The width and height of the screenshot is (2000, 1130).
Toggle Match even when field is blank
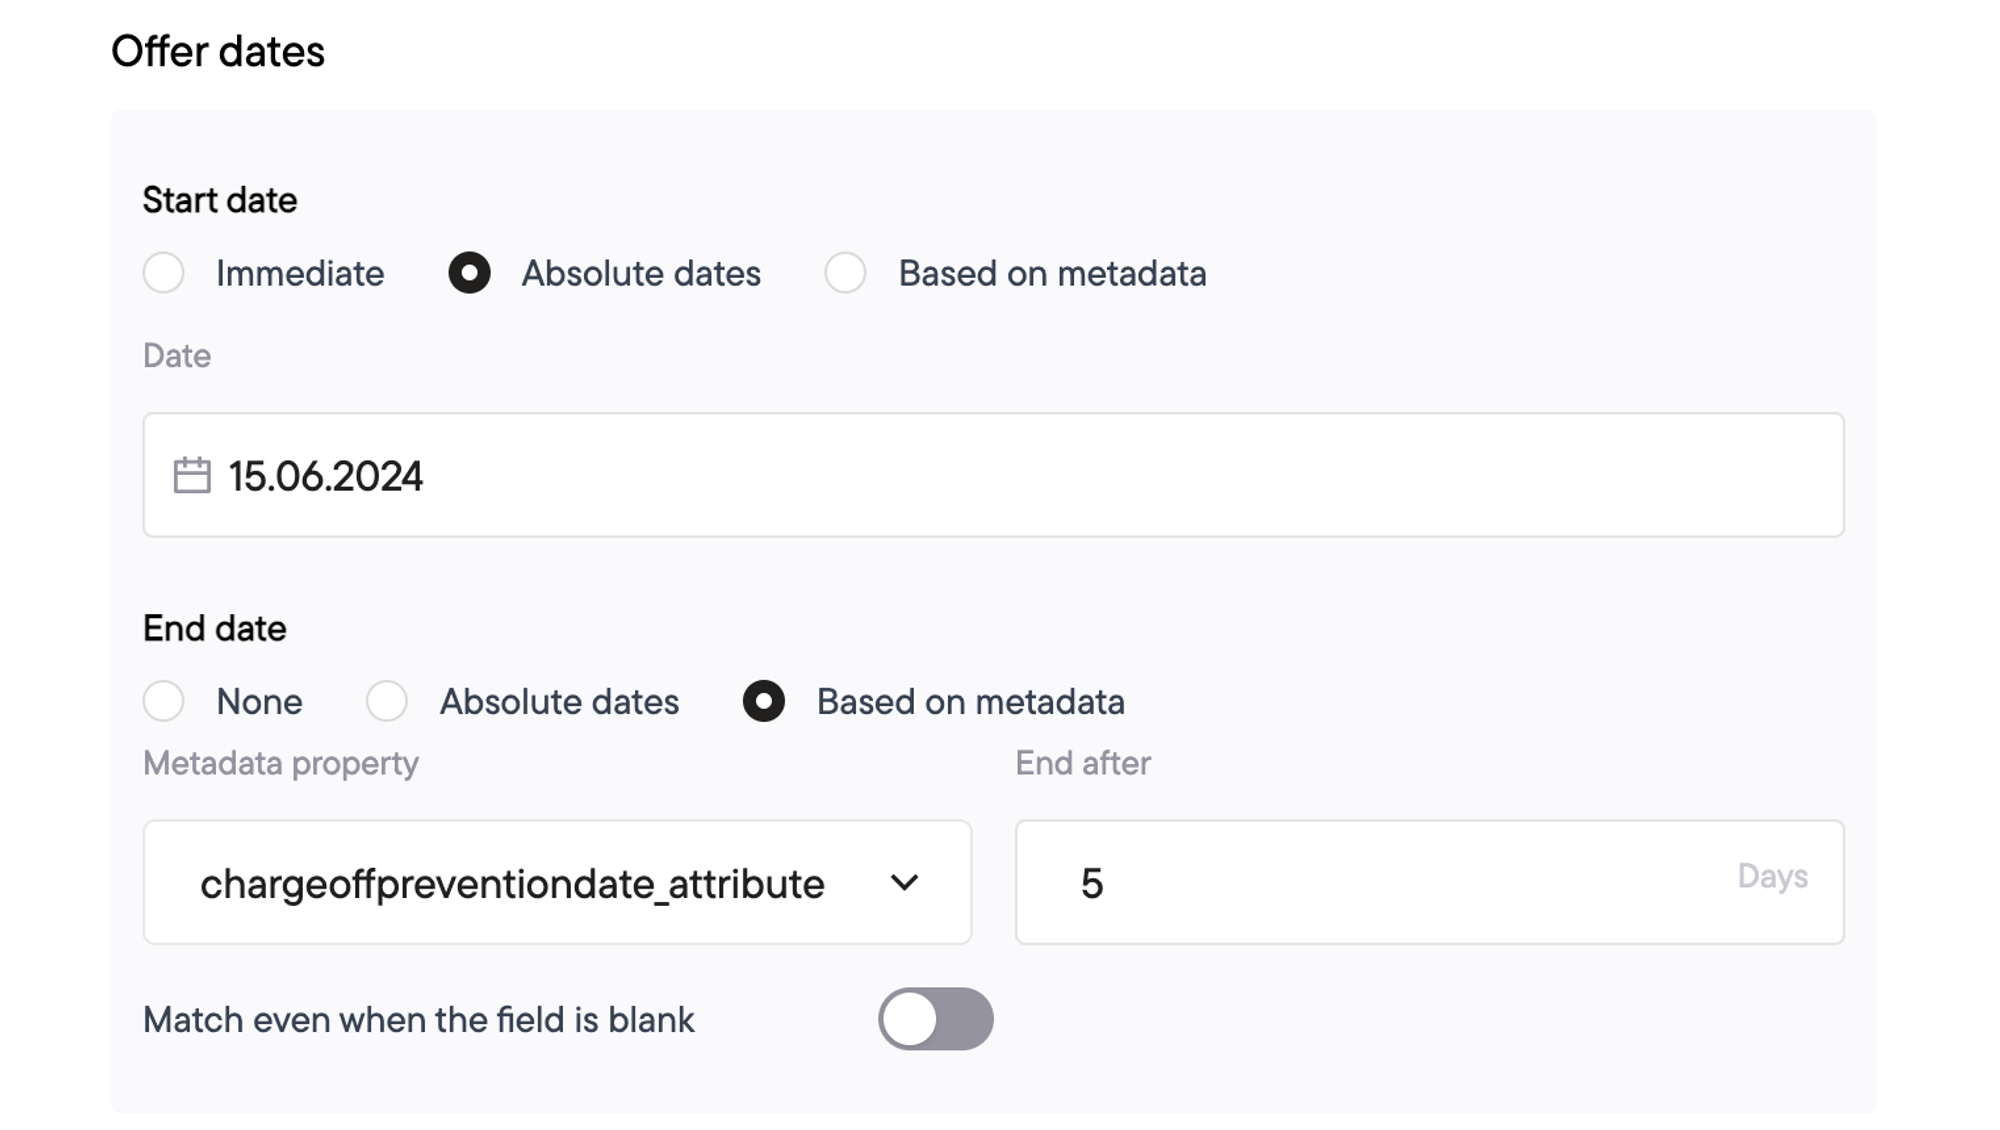click(936, 1019)
